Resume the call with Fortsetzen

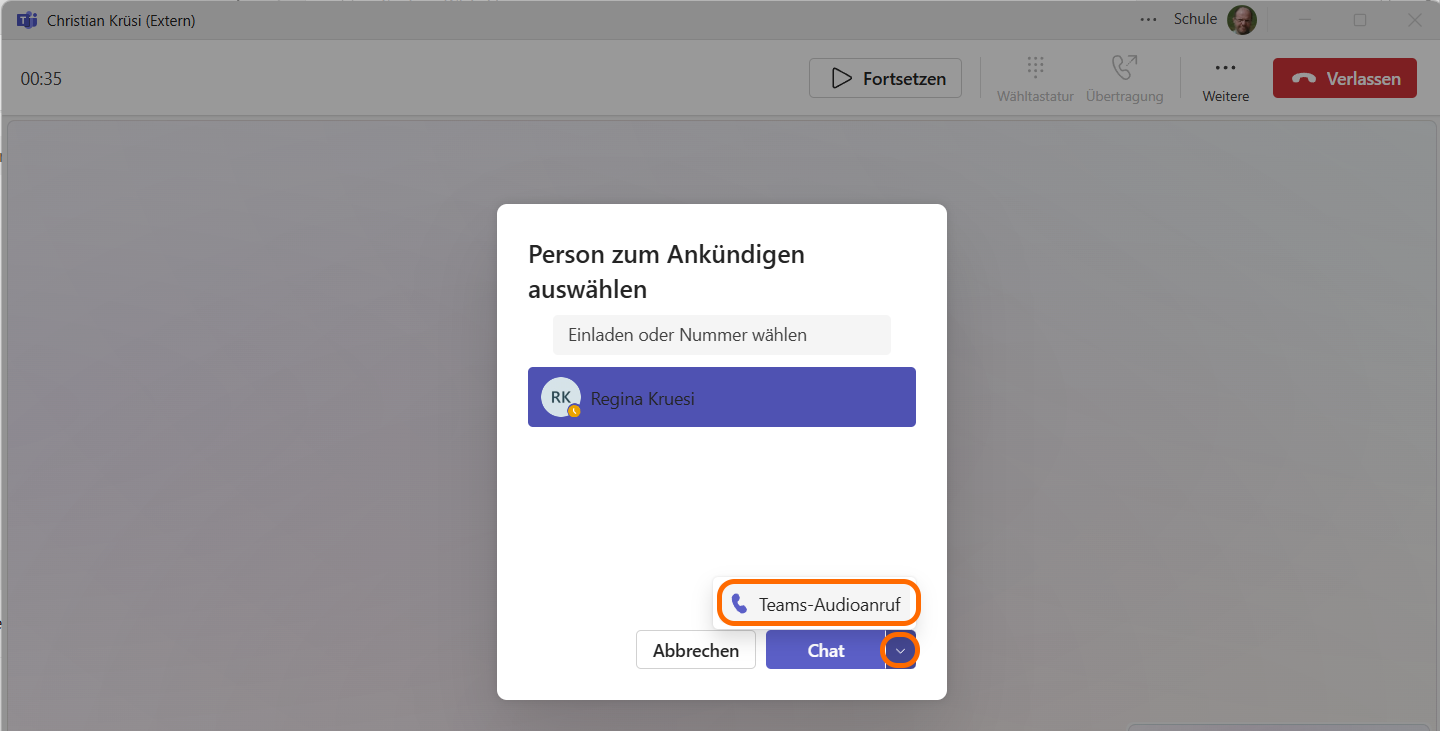pos(885,79)
